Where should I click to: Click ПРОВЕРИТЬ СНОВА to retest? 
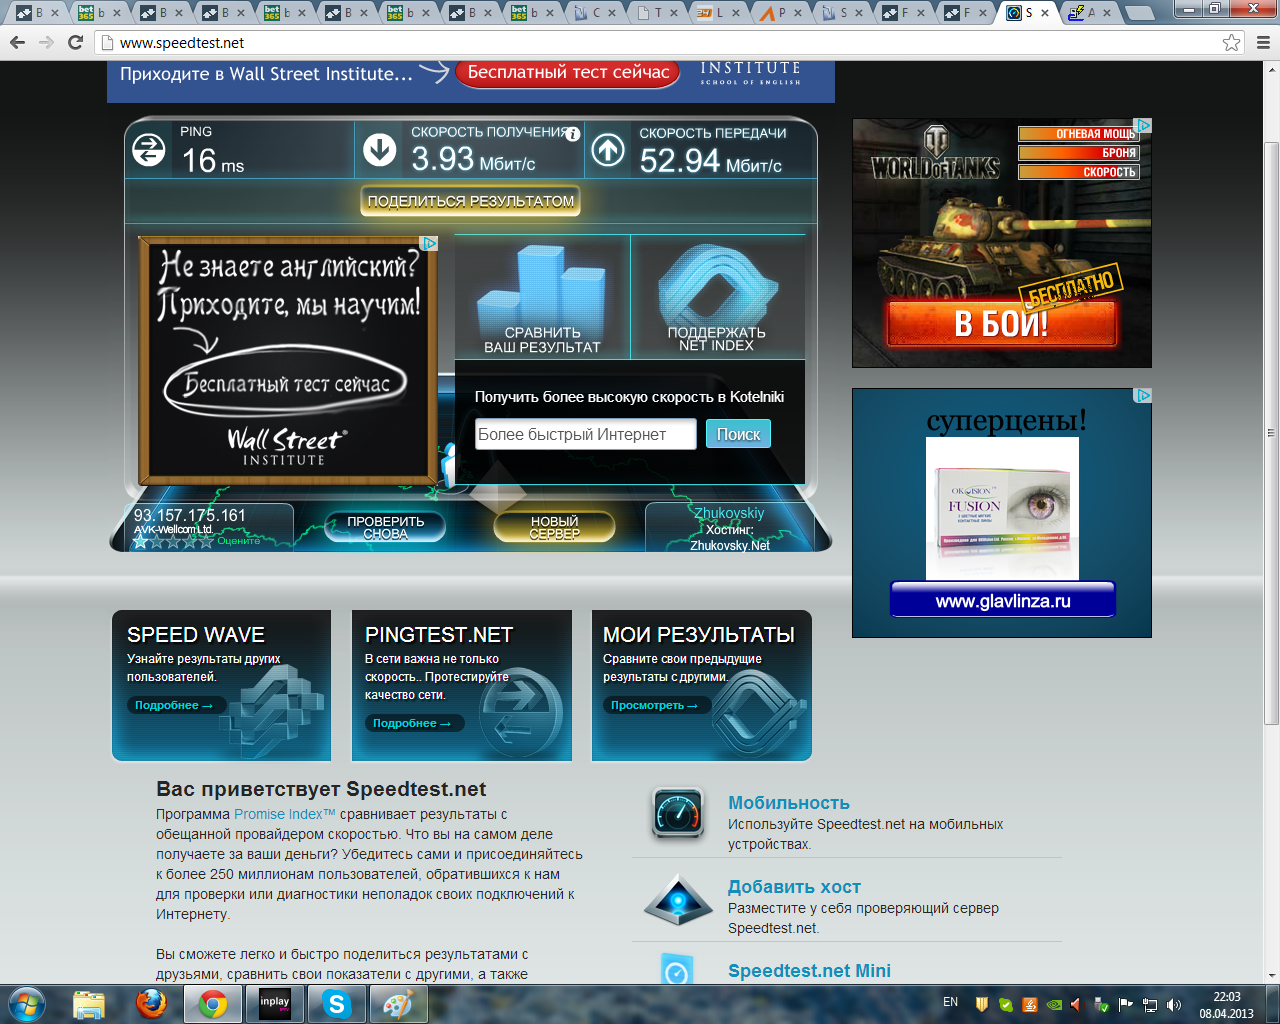(x=385, y=527)
